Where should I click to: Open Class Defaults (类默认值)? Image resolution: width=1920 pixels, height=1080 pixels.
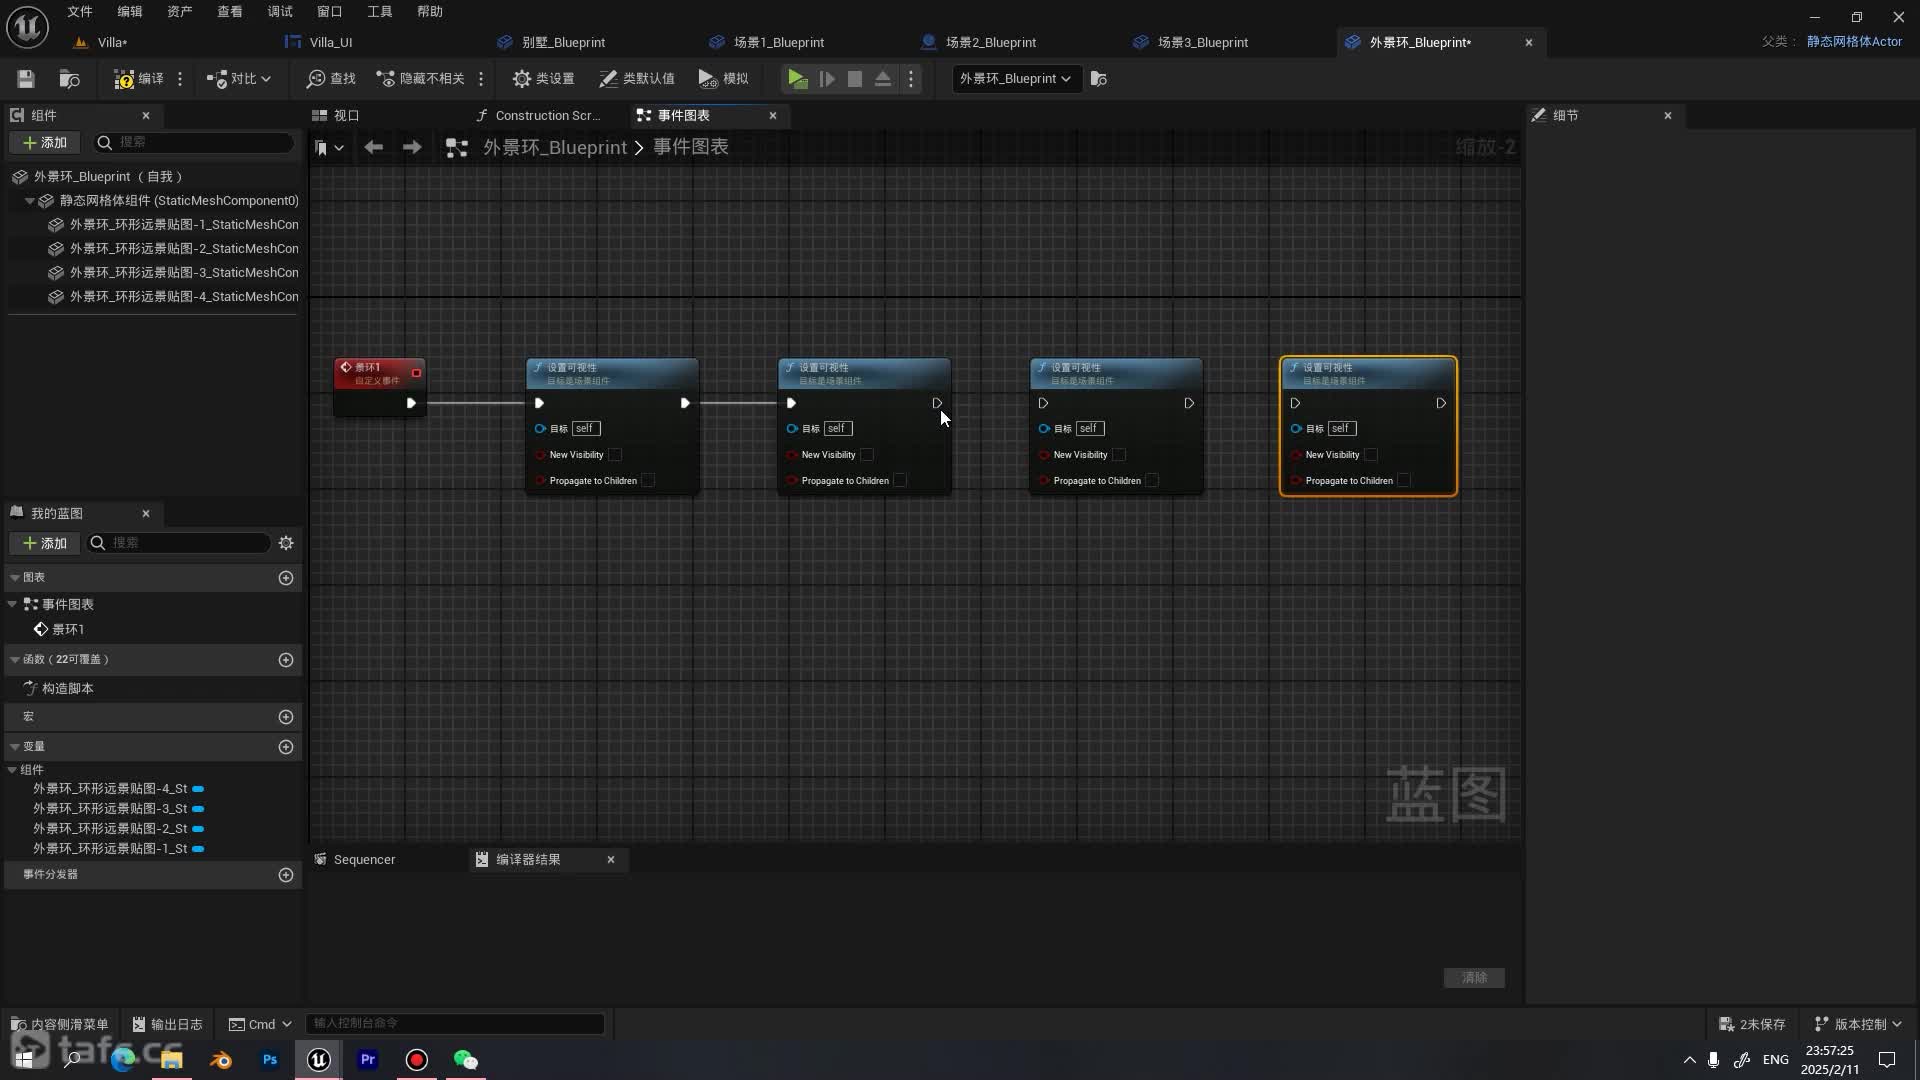[x=636, y=78]
